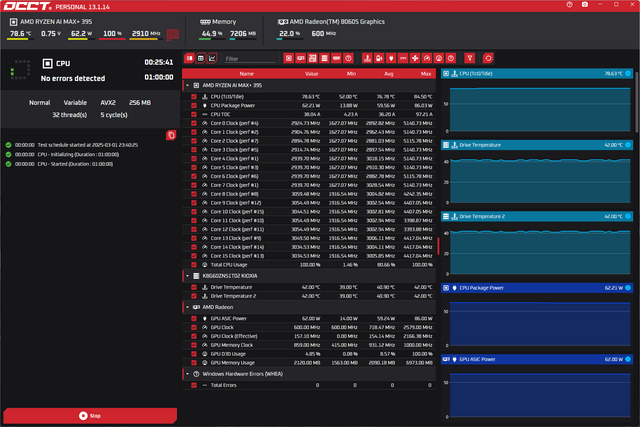
Task: Copy the test log with clipboard icon
Action: point(171,135)
